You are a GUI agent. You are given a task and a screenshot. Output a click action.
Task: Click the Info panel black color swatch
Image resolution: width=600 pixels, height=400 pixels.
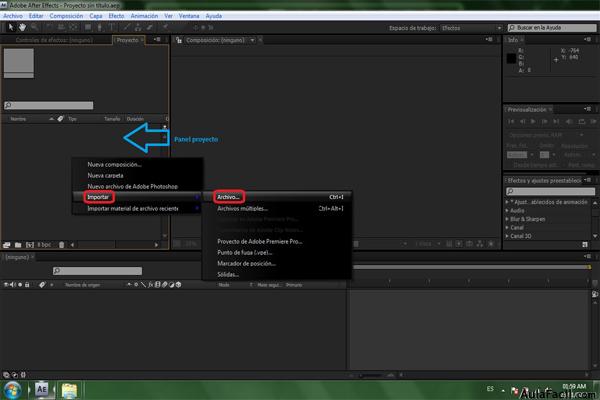pyautogui.click(x=511, y=58)
